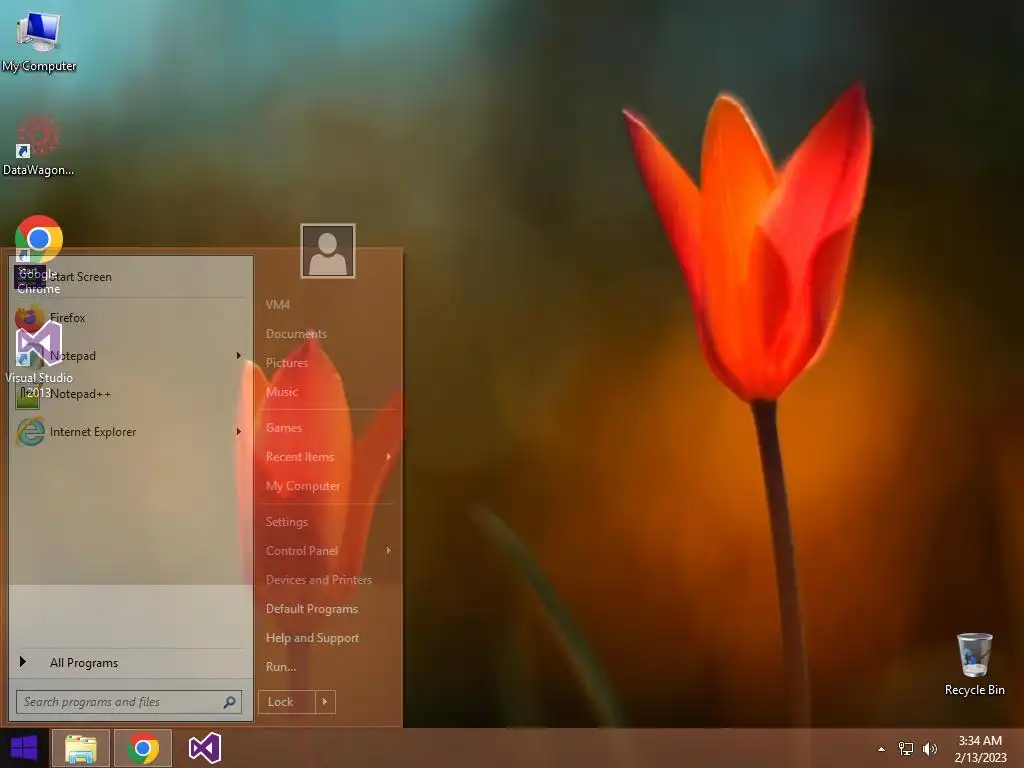This screenshot has height=768, width=1024.
Task: Open My Computer desktop icon
Action: [x=39, y=40]
